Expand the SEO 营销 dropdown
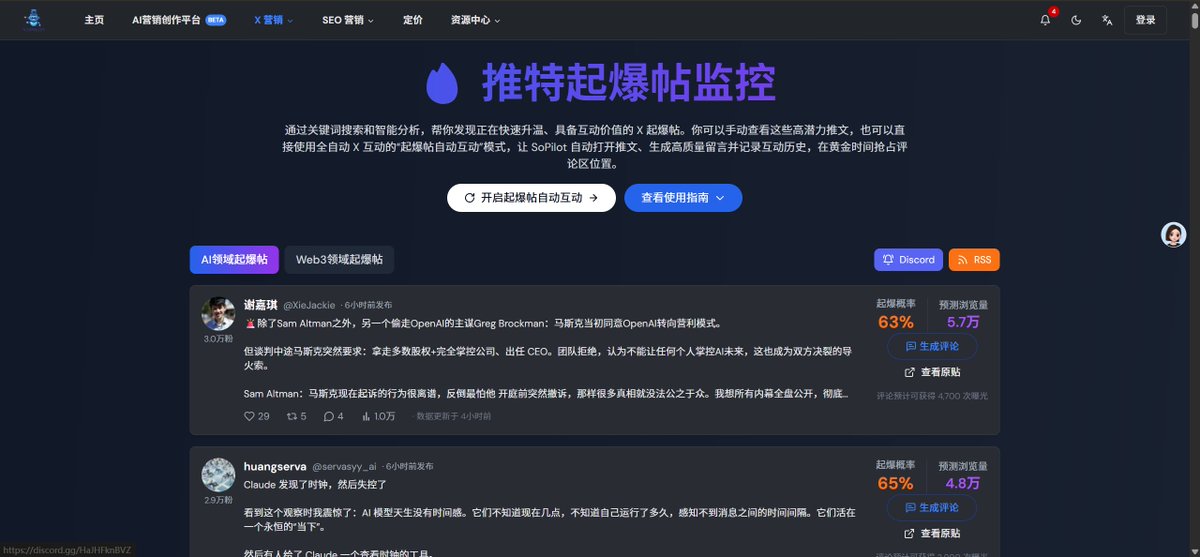The width and height of the screenshot is (1200, 557). [x=348, y=20]
